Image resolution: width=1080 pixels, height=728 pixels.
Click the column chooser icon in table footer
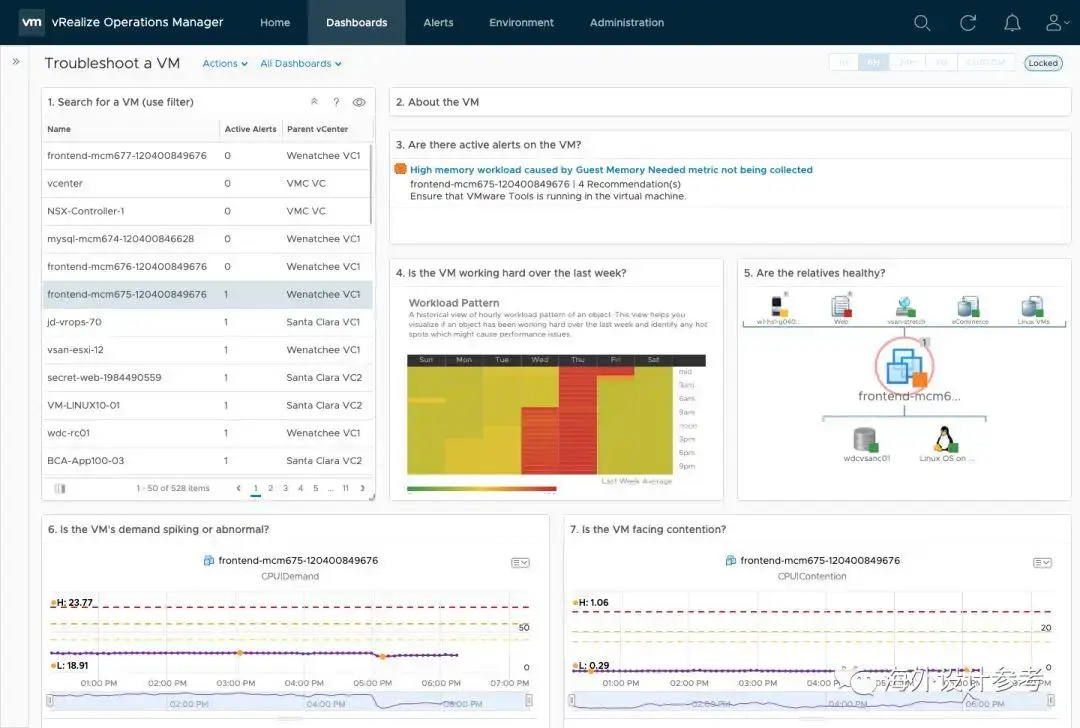pyautogui.click(x=60, y=488)
